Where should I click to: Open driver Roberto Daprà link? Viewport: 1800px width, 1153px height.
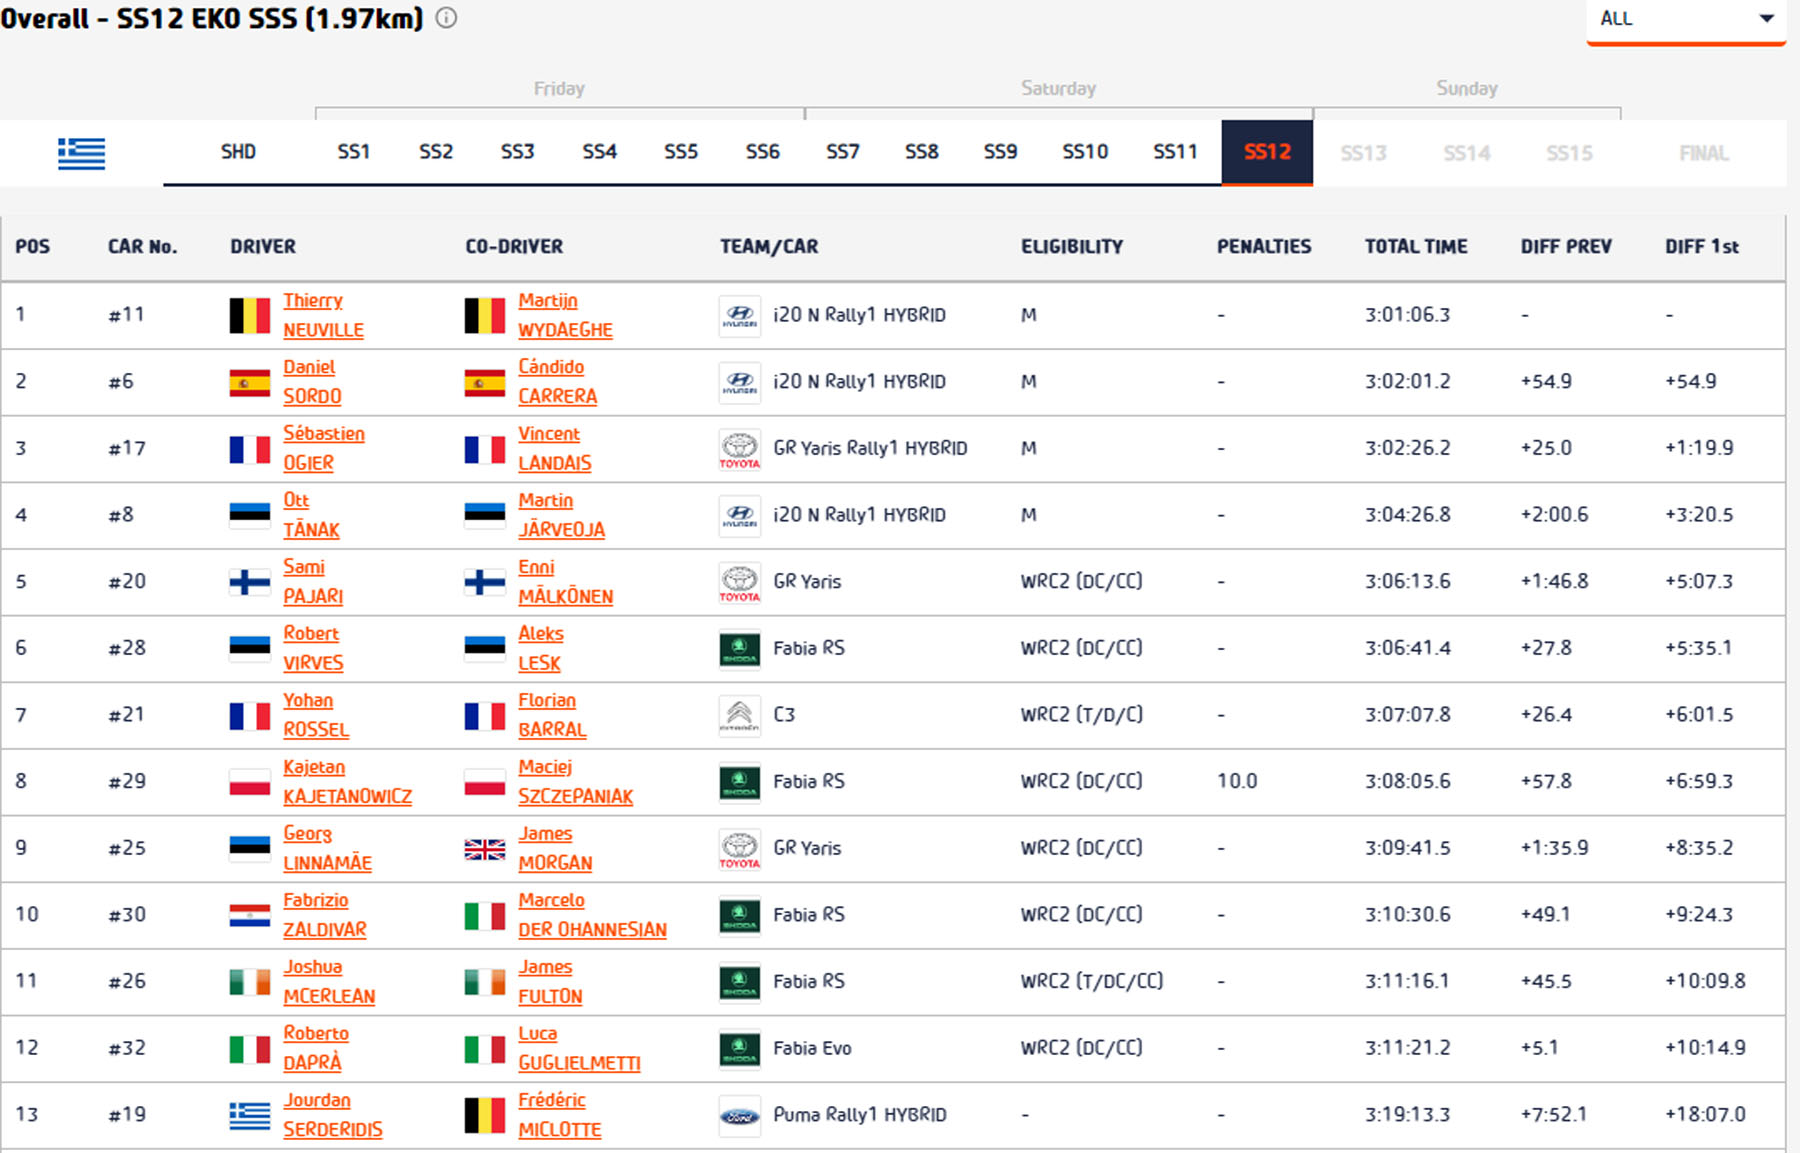pyautogui.click(x=316, y=1048)
